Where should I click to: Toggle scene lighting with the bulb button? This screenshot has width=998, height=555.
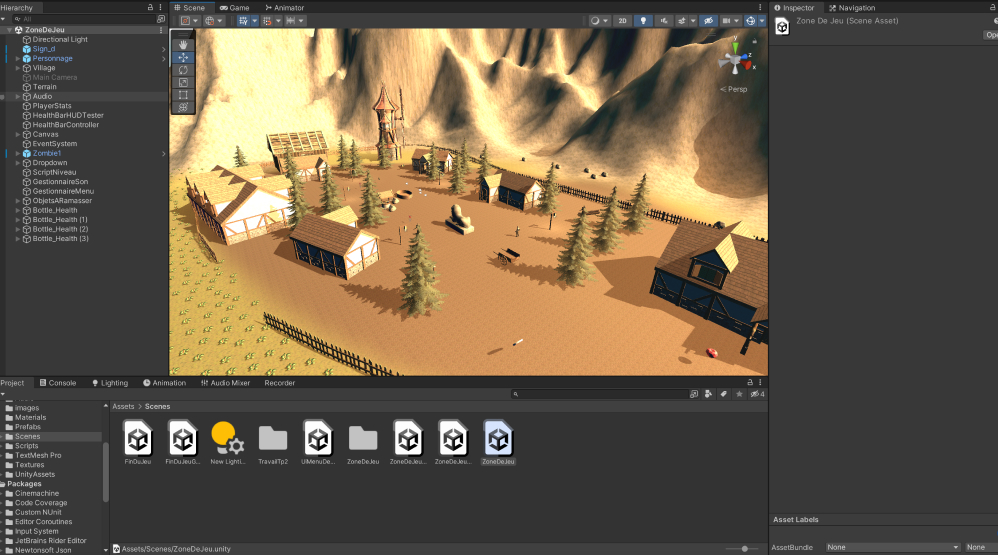[643, 20]
